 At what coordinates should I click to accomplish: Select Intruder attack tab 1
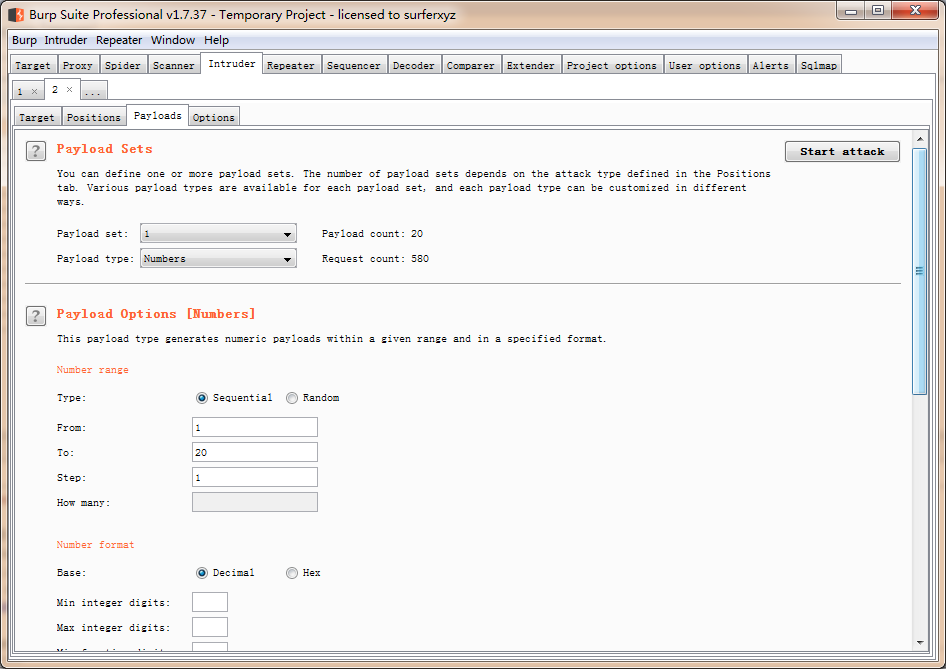21,92
